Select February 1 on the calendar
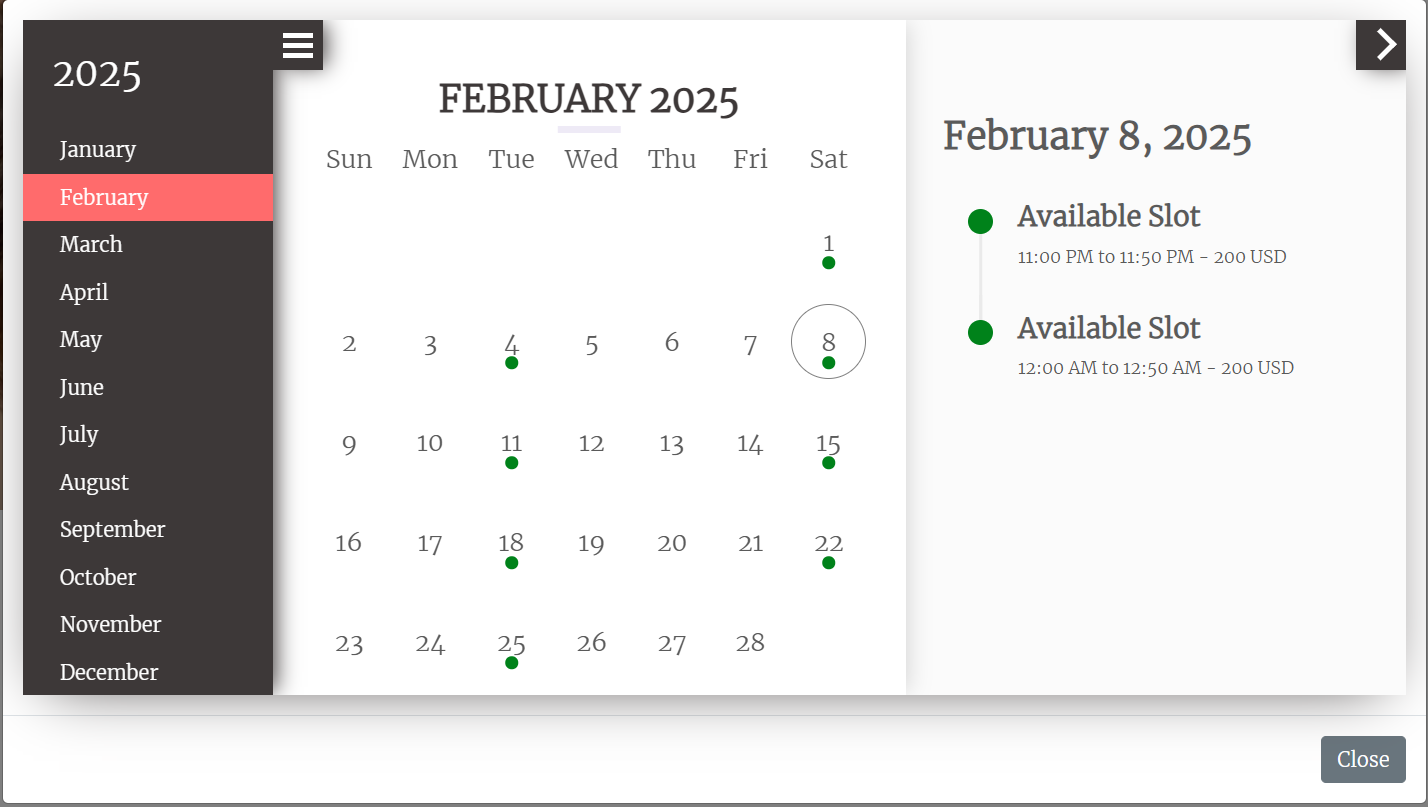1428x807 pixels. 828,244
